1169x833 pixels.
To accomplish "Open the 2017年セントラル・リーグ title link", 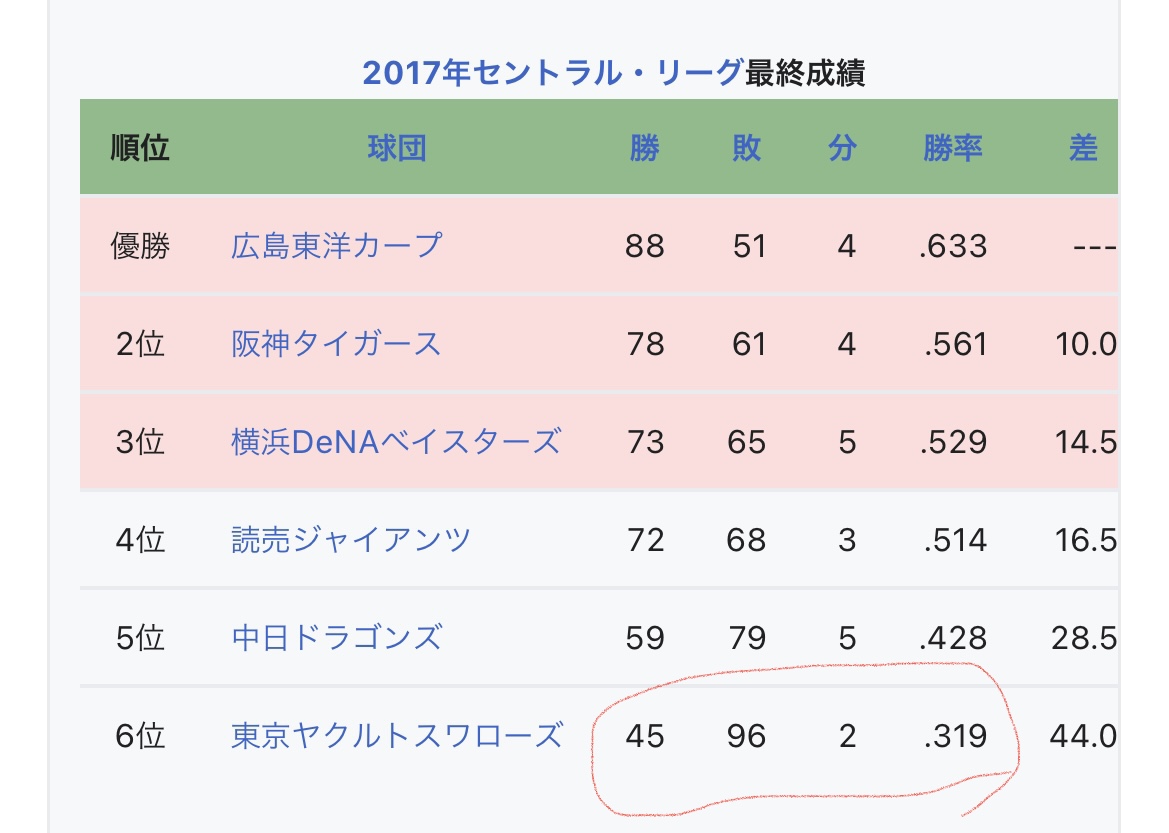I will (552, 73).
